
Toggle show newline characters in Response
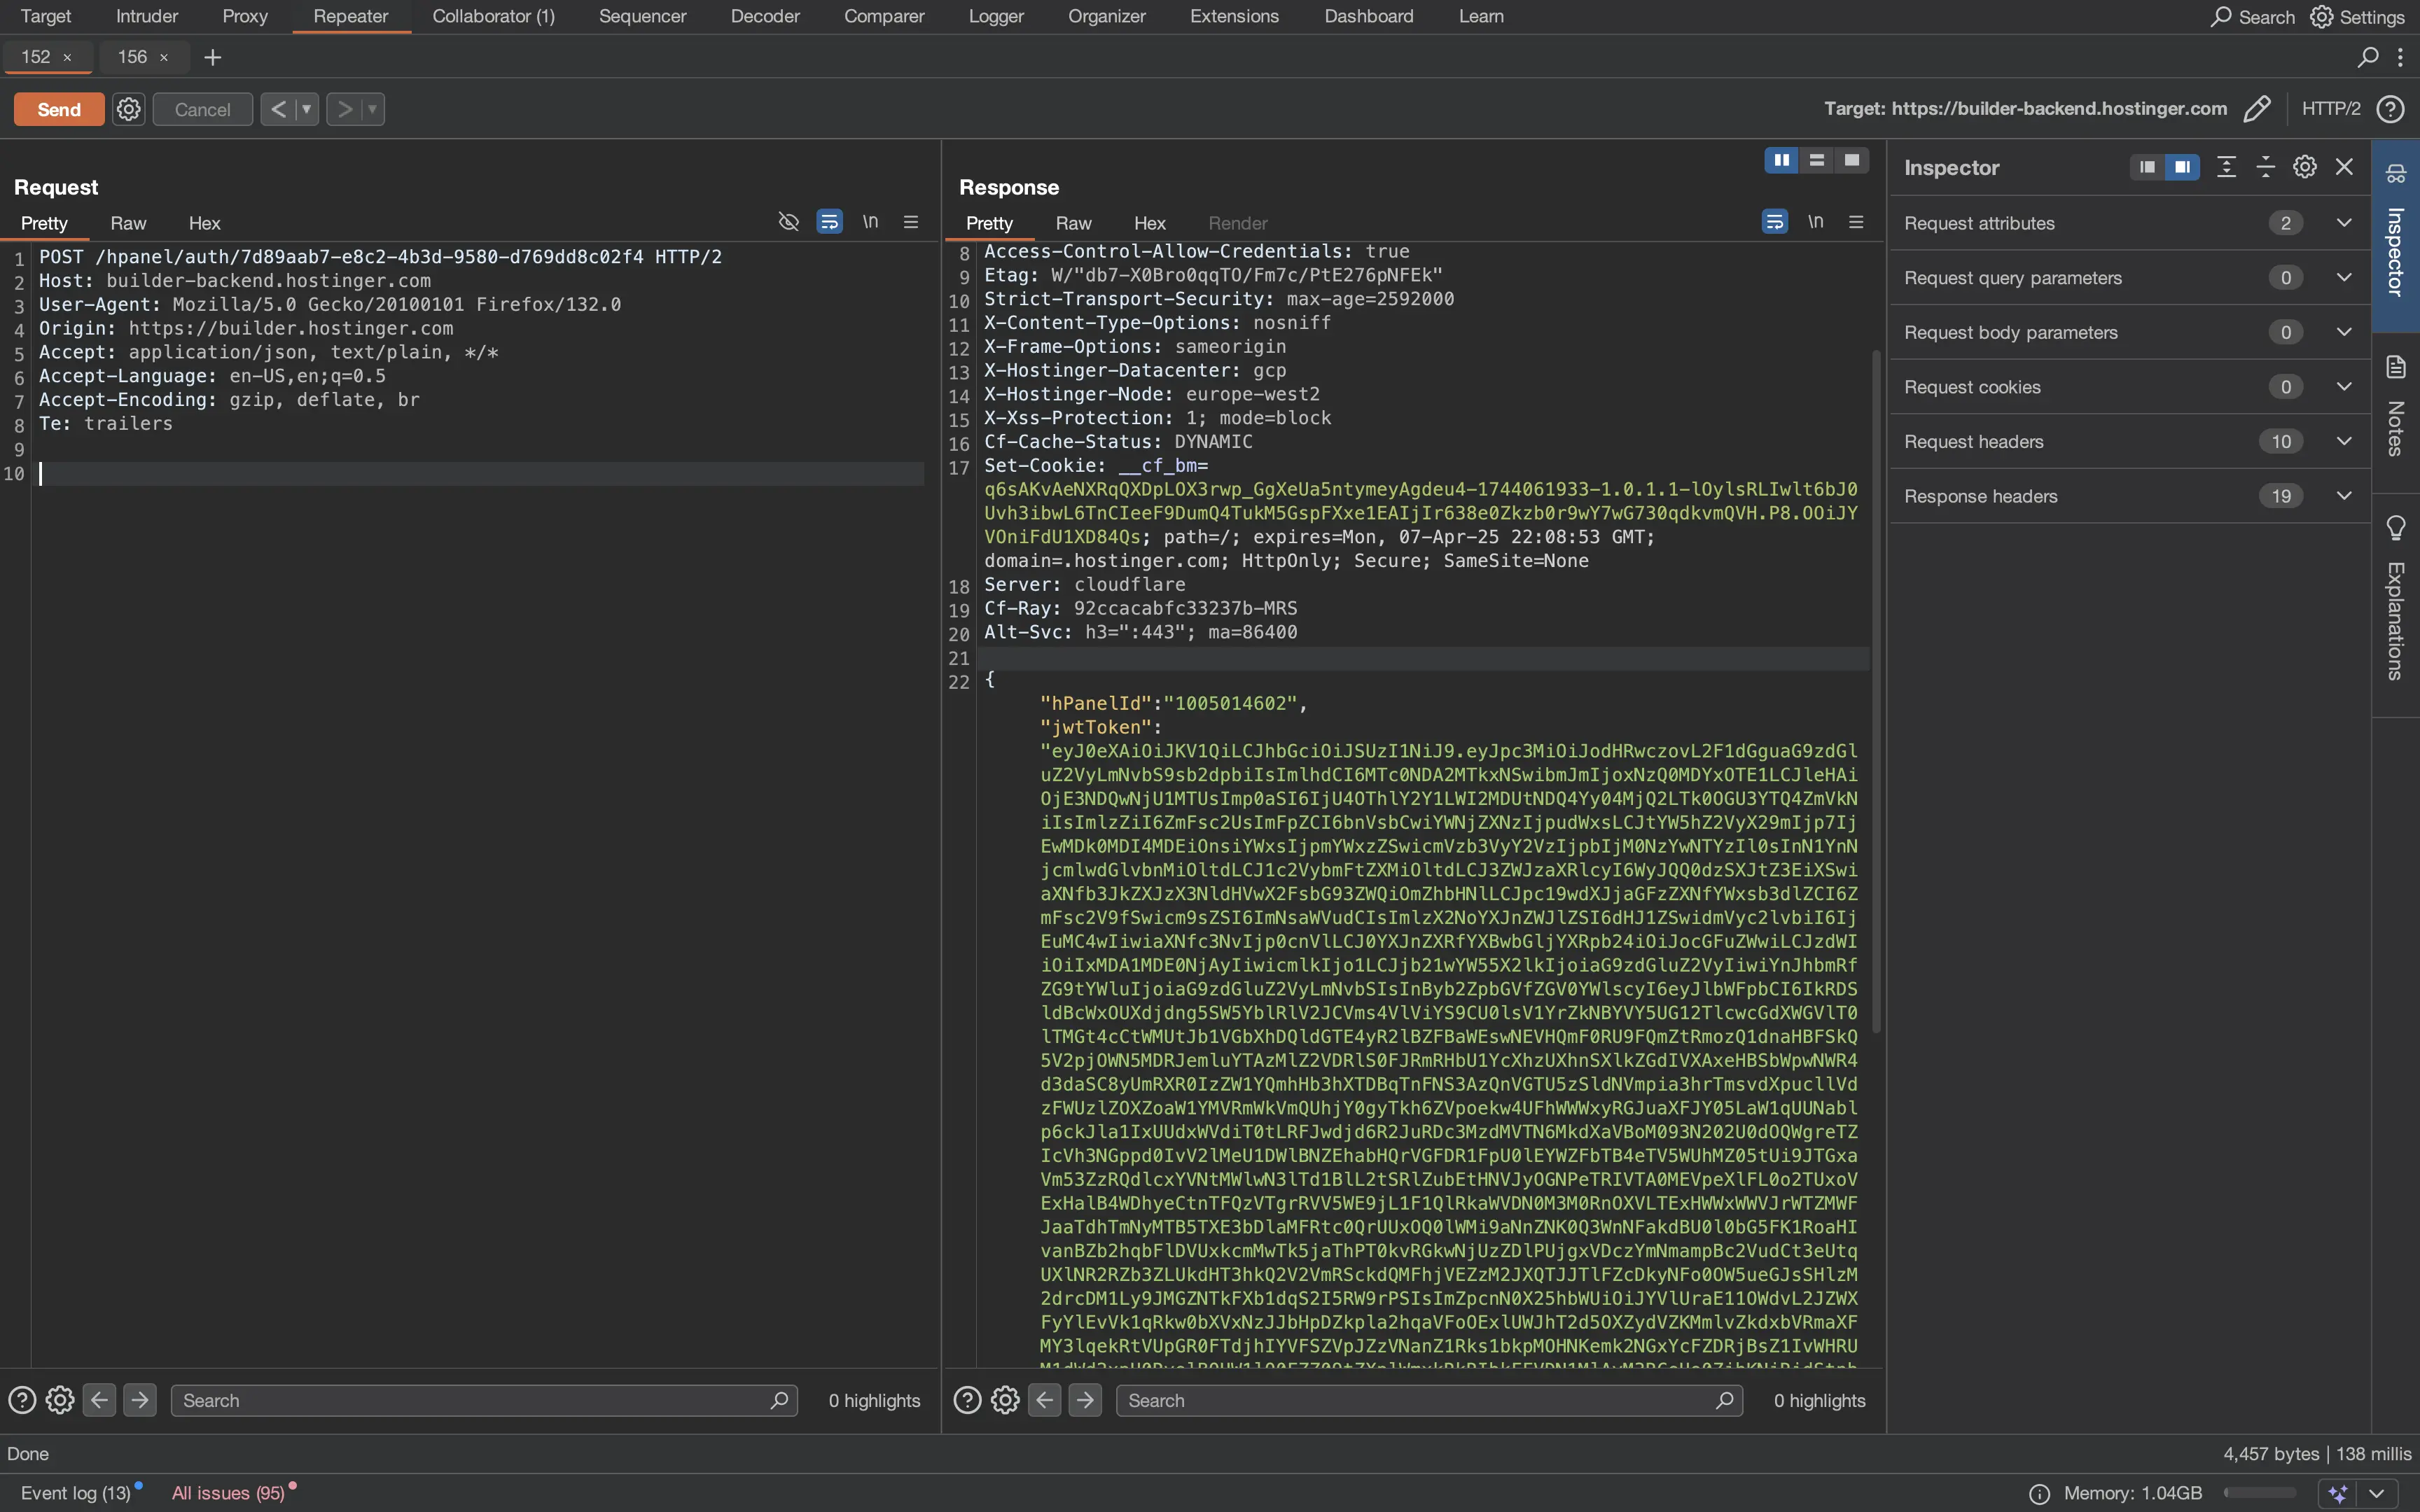(x=1815, y=222)
